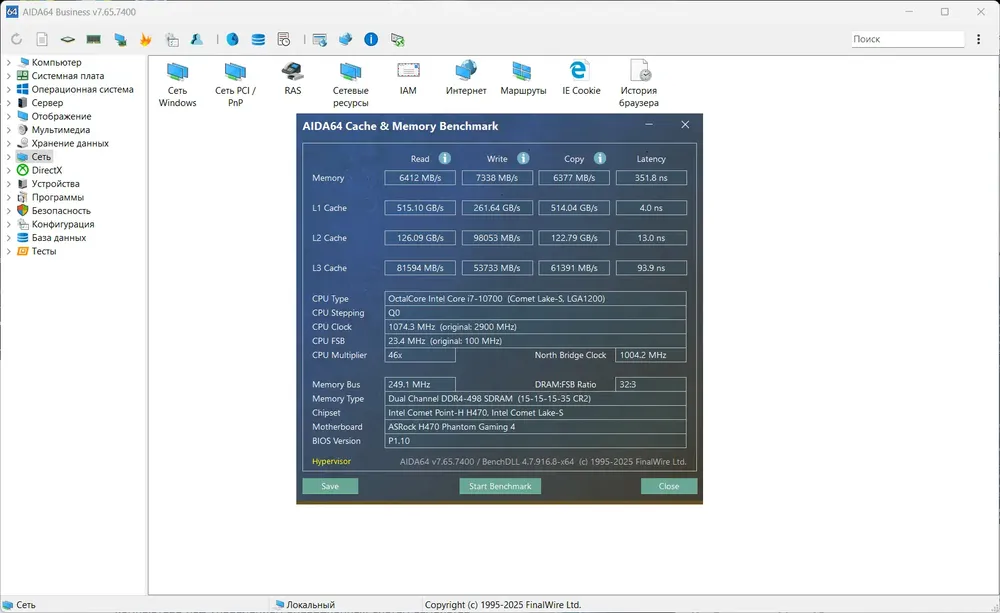Click the blue info toolbar icon
1000x613 pixels.
click(x=371, y=40)
